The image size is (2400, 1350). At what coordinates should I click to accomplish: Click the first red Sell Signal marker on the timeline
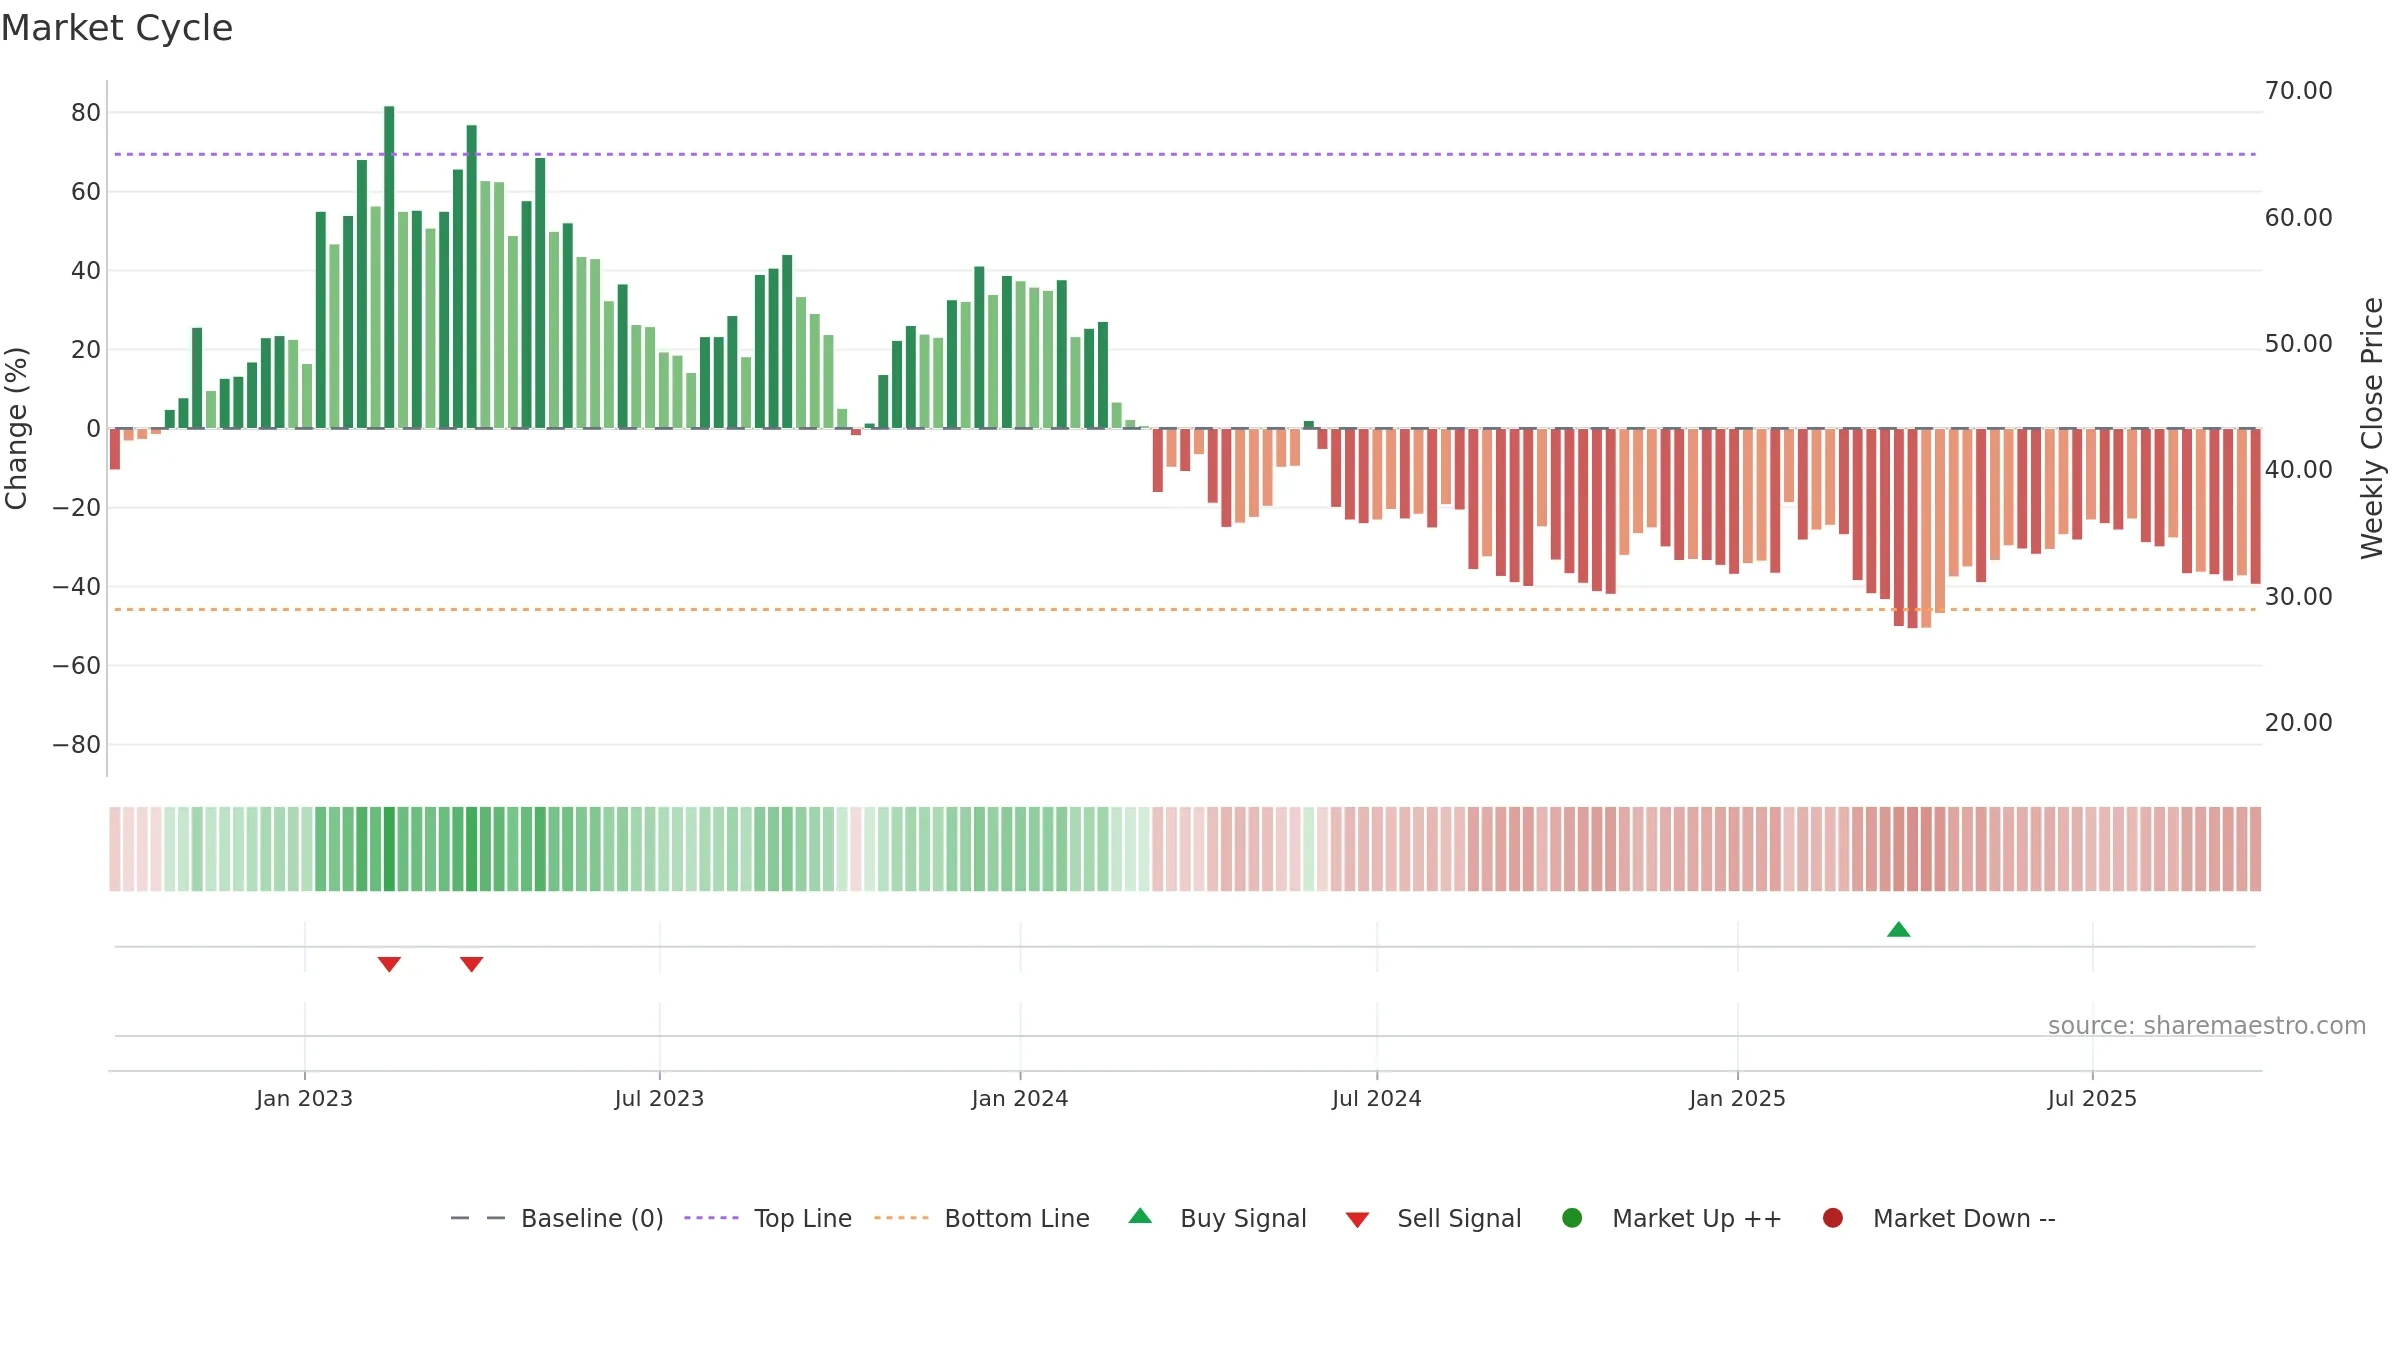coord(389,964)
